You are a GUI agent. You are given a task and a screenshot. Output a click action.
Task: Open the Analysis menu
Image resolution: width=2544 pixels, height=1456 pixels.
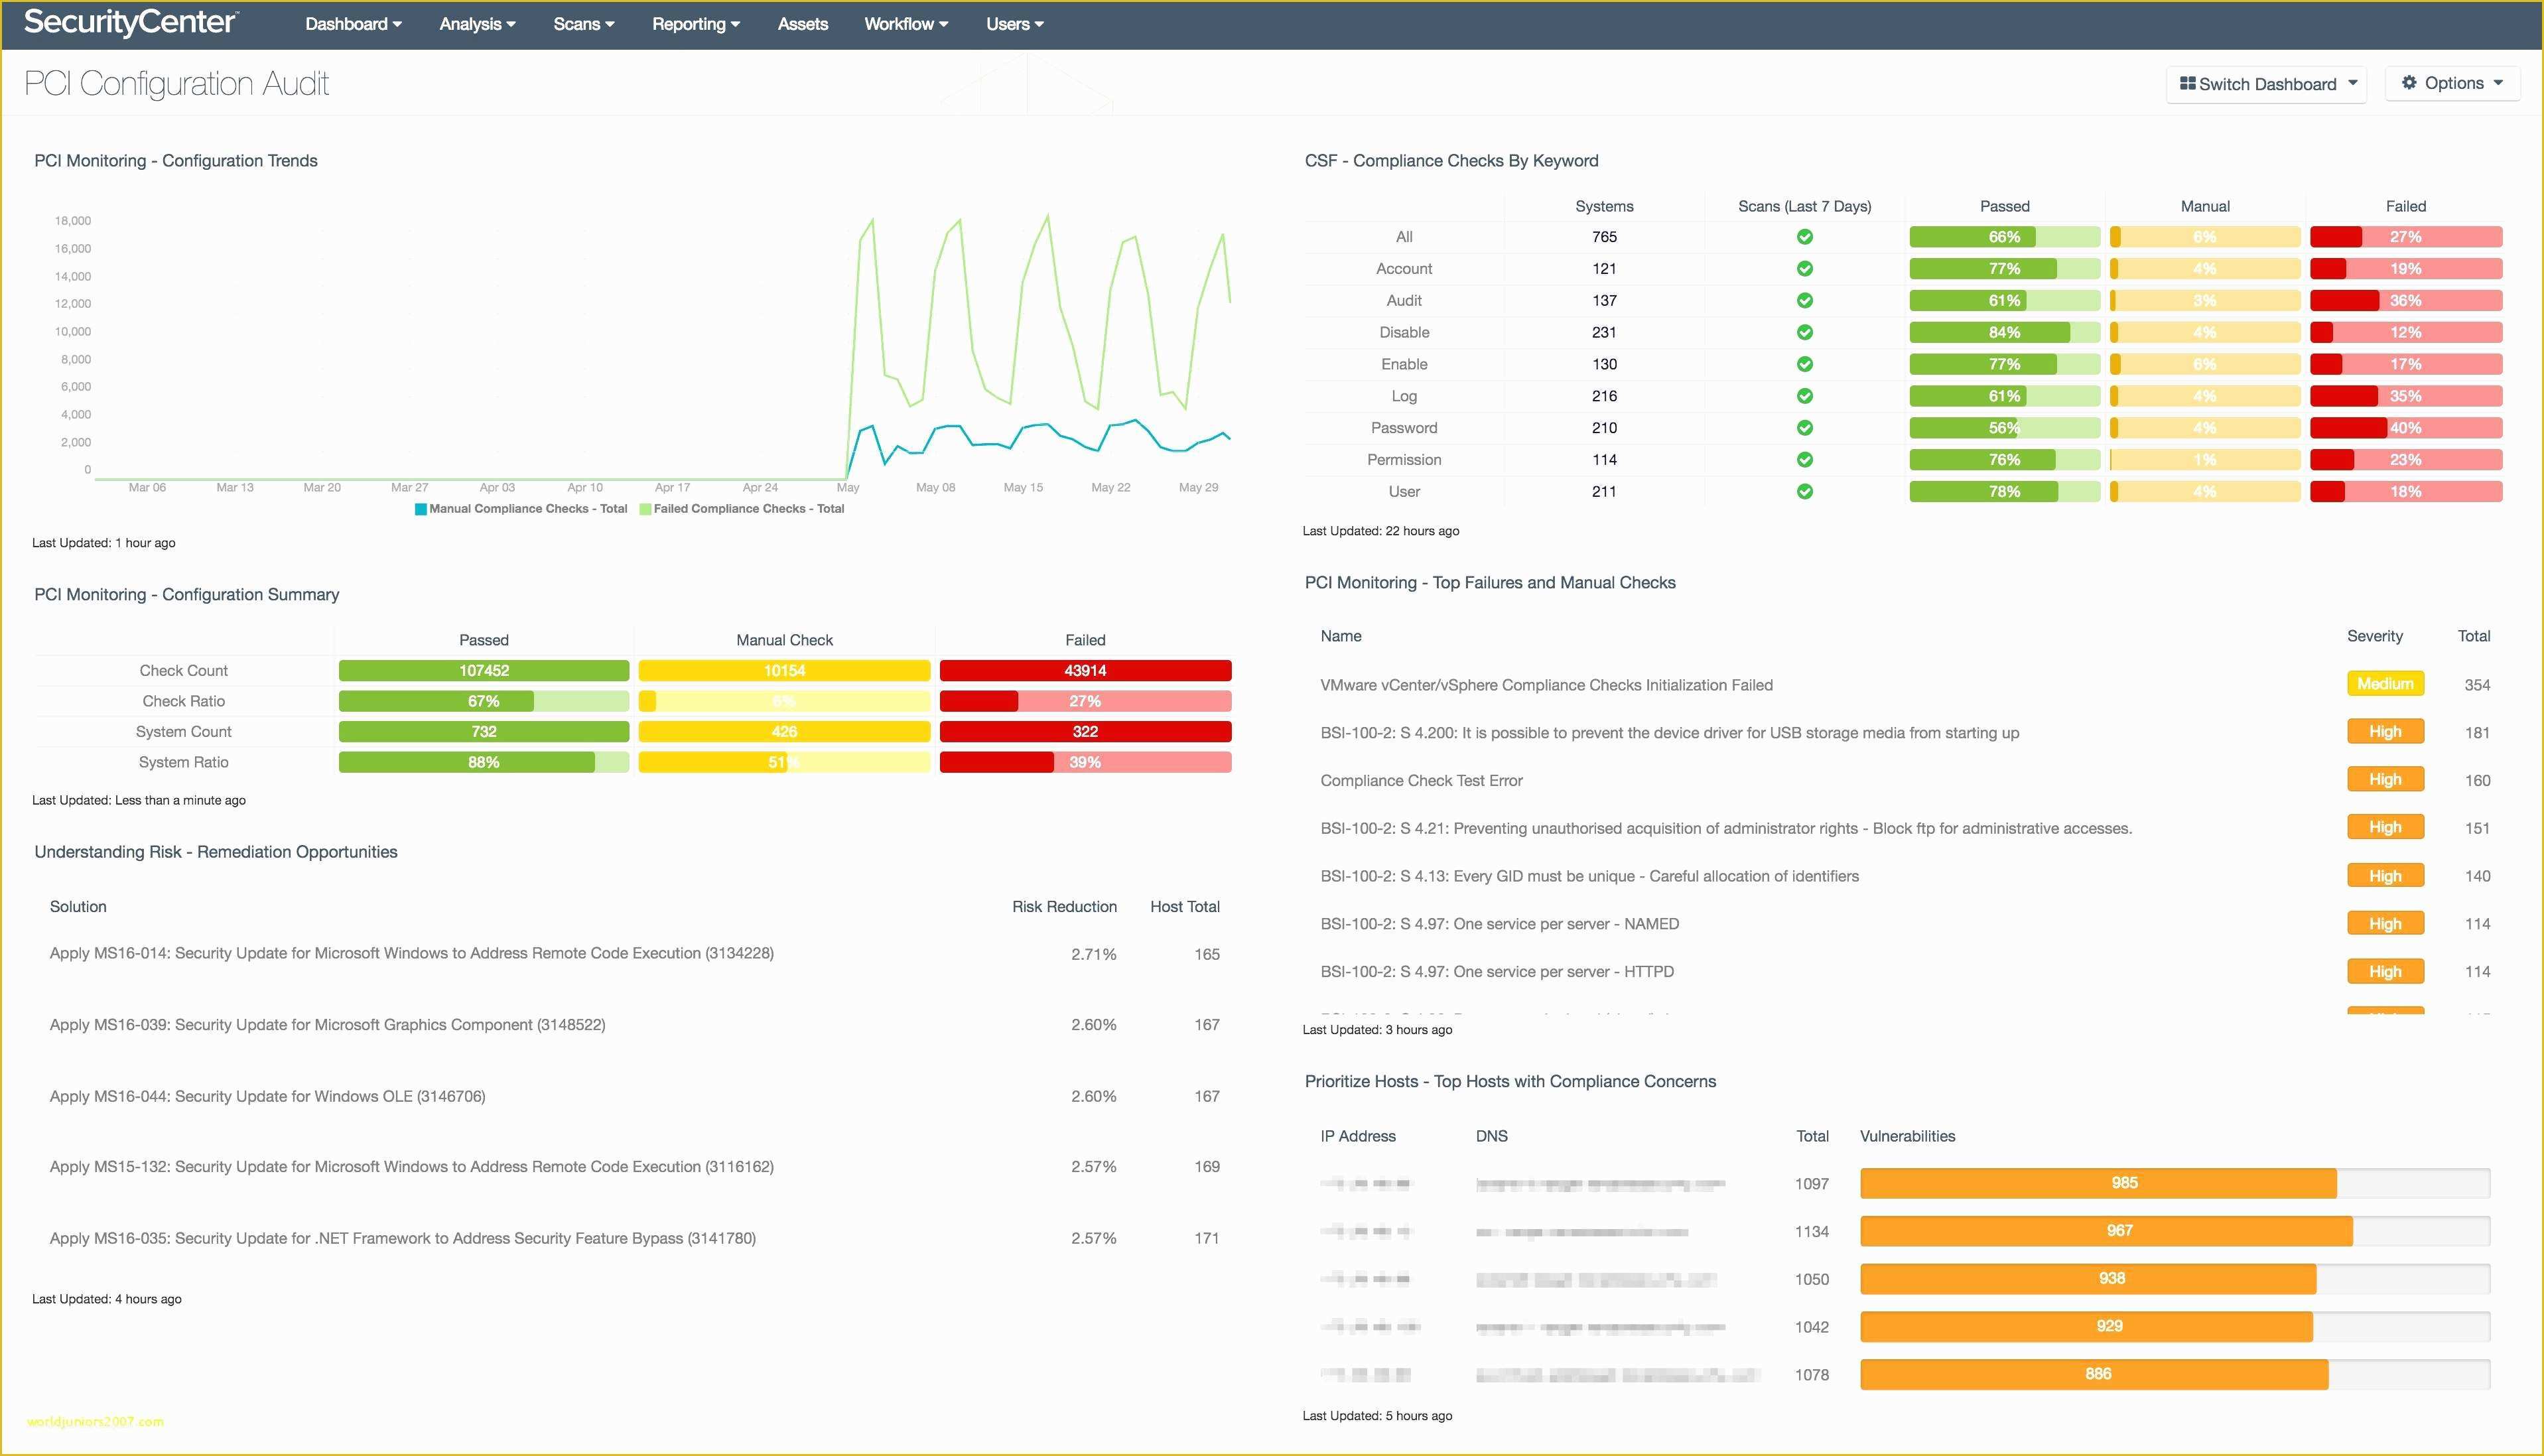tap(477, 24)
